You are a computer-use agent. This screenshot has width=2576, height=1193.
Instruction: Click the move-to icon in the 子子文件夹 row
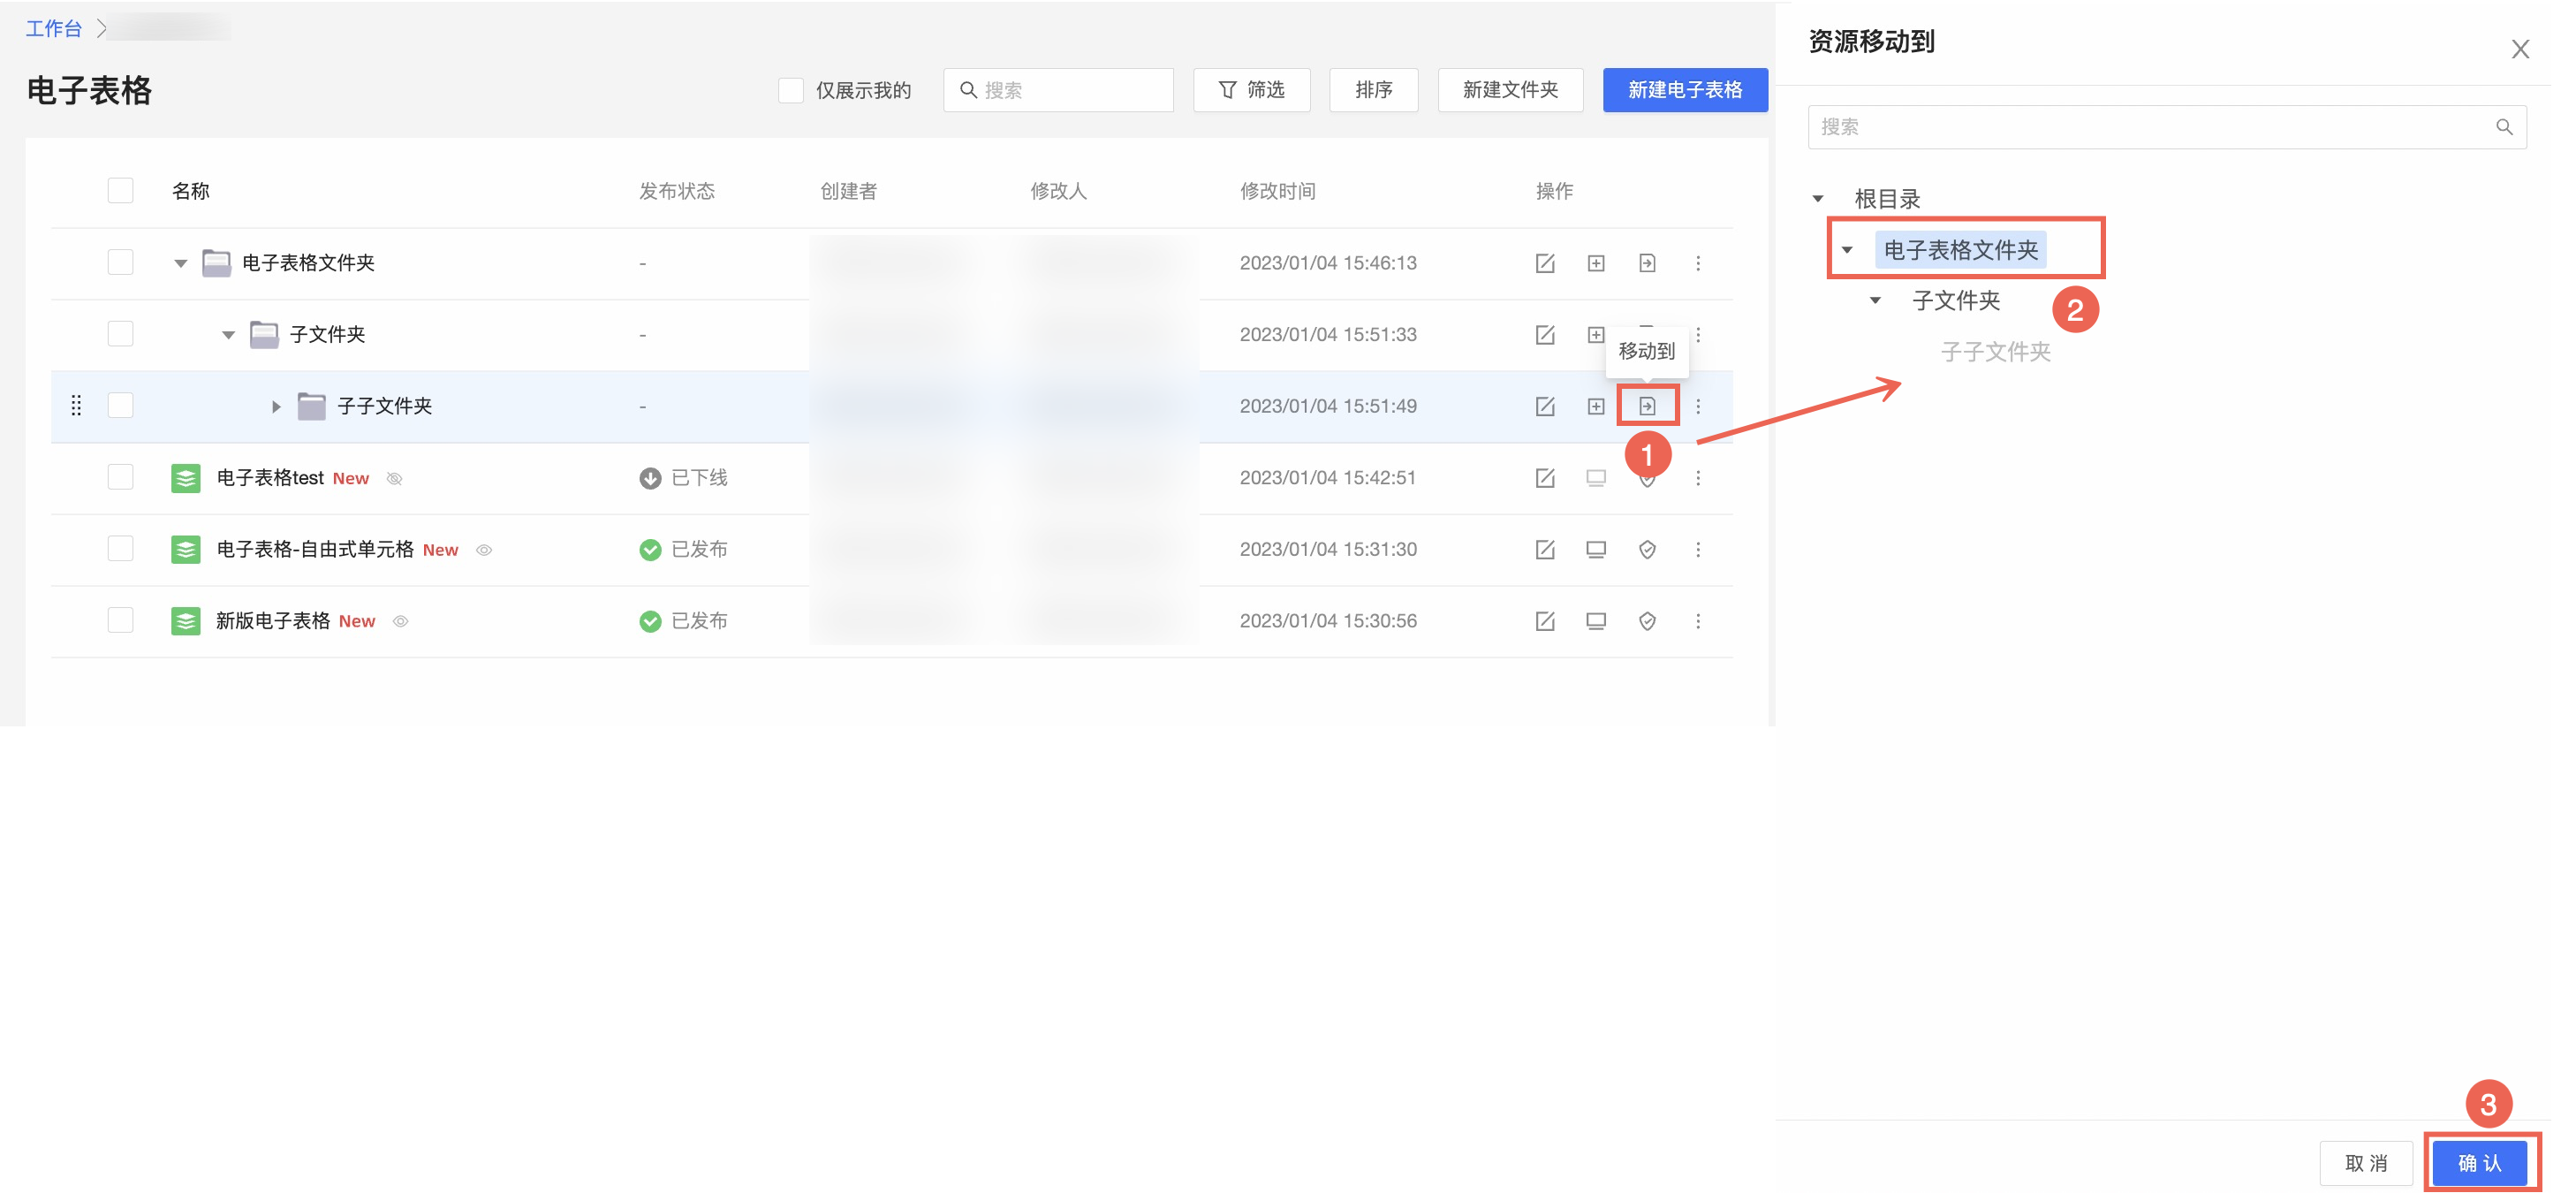(x=1647, y=406)
